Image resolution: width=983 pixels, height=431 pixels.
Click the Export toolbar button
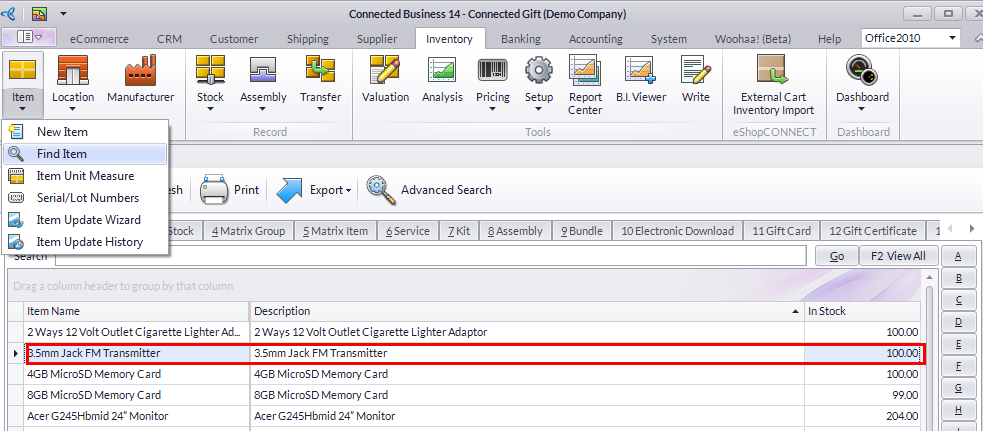pyautogui.click(x=313, y=190)
